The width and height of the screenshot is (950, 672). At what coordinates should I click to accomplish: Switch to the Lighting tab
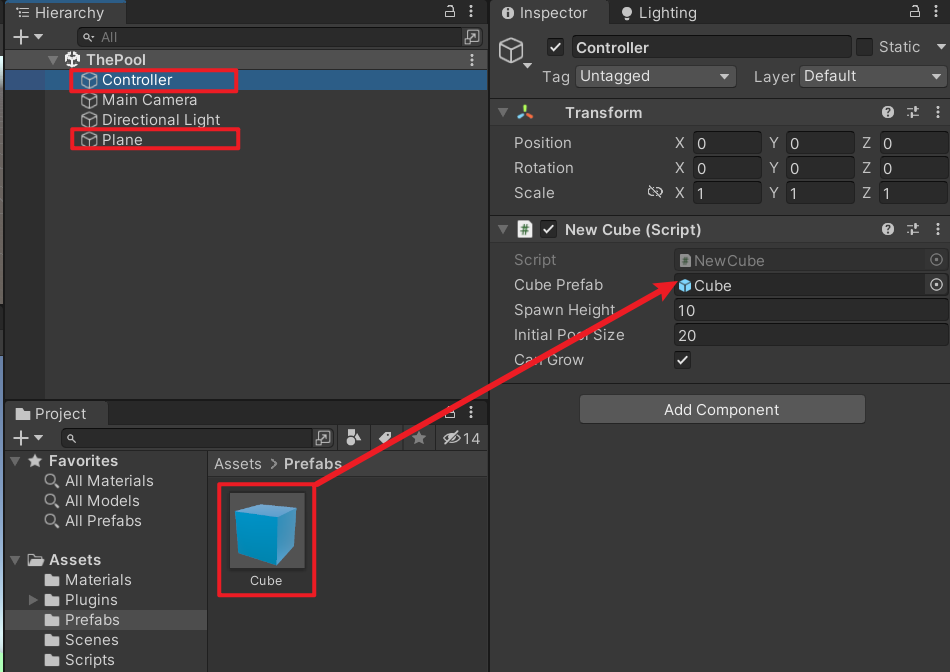(659, 13)
